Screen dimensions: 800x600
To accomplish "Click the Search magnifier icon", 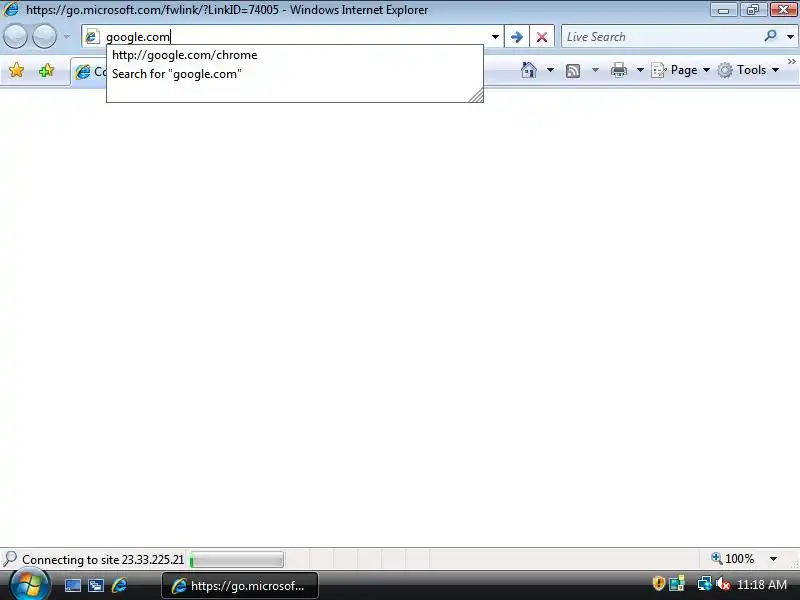I will 770,36.
